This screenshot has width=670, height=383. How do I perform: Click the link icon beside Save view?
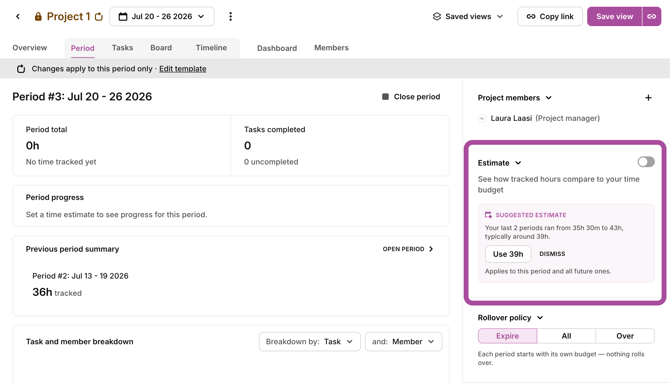pos(652,17)
